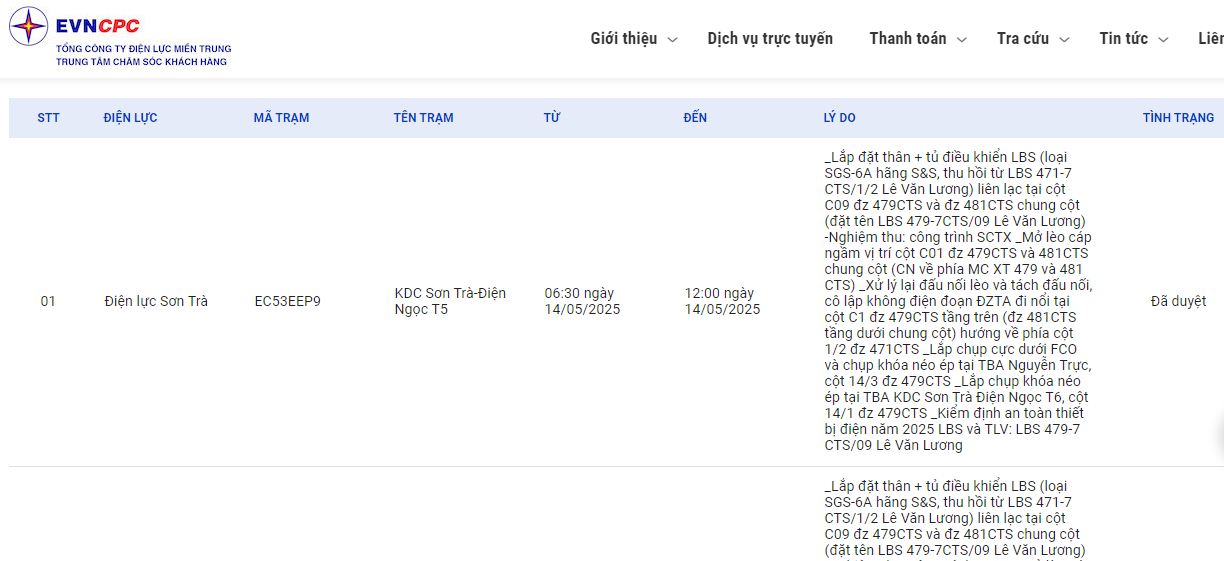The width and height of the screenshot is (1224, 561).
Task: Select the Tên trạm column header
Action: 423,118
